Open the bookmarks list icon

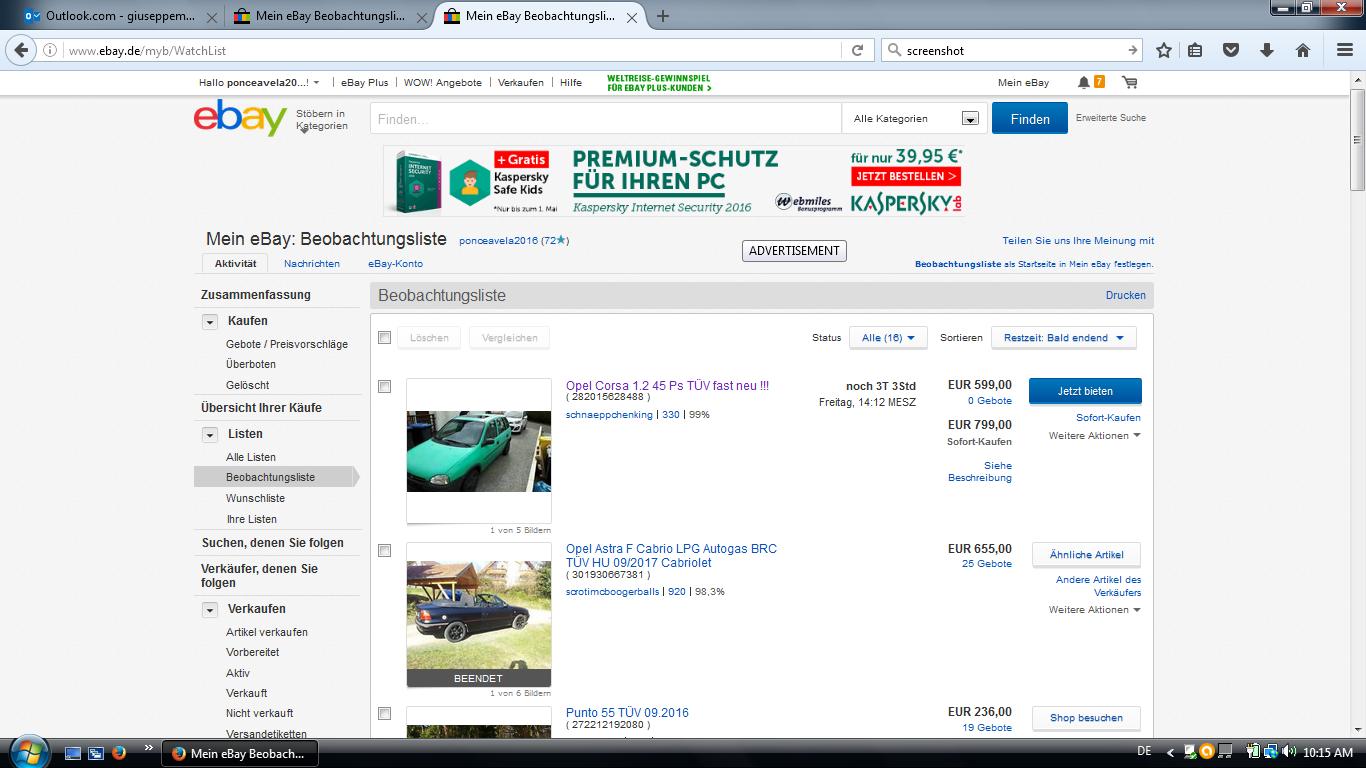[x=1195, y=50]
